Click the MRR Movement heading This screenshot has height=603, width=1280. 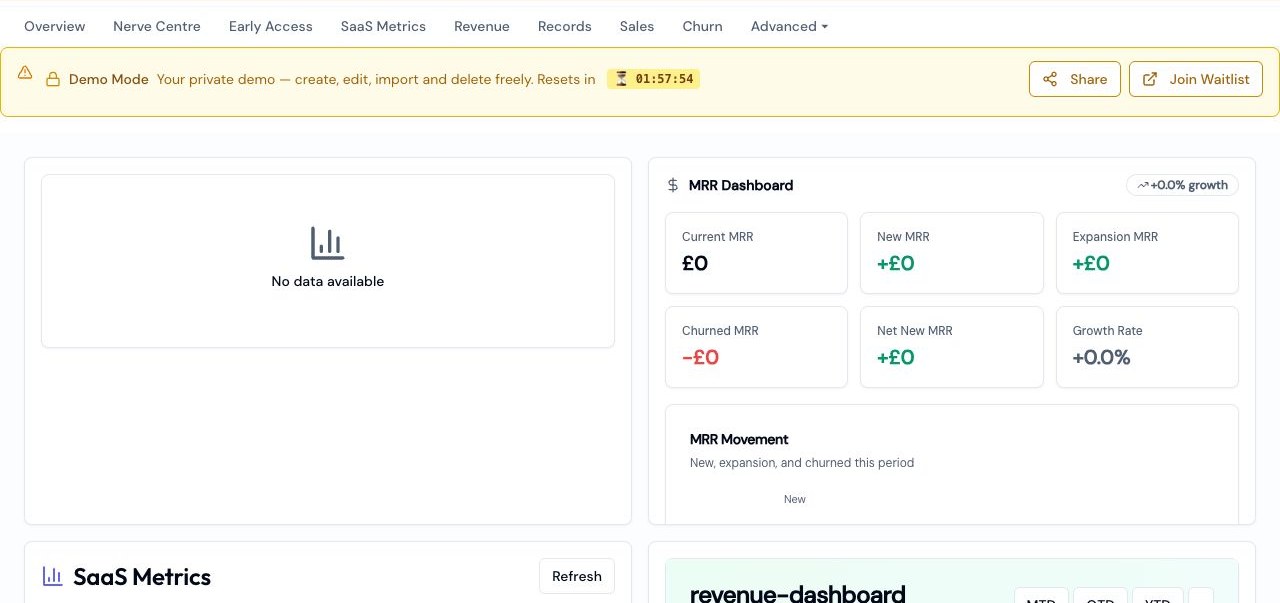pos(739,439)
